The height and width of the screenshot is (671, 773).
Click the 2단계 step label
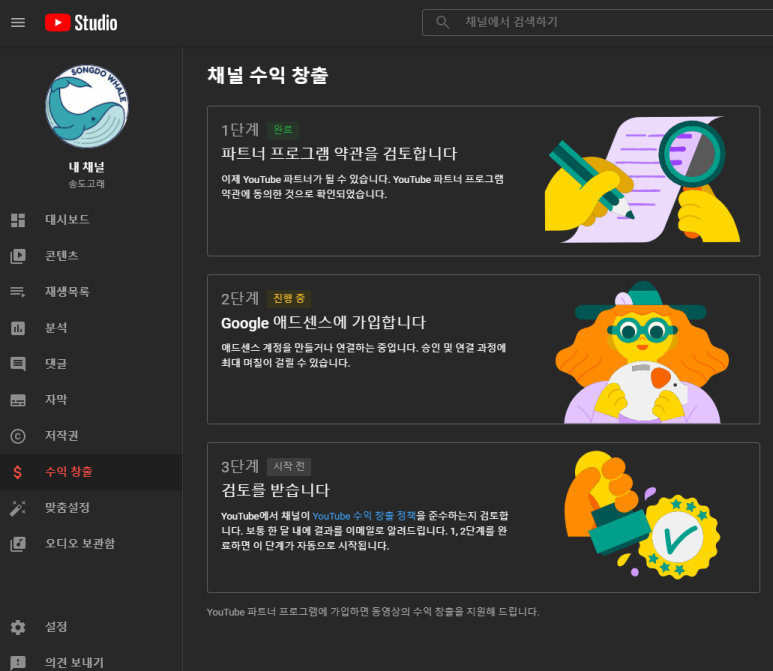click(240, 298)
